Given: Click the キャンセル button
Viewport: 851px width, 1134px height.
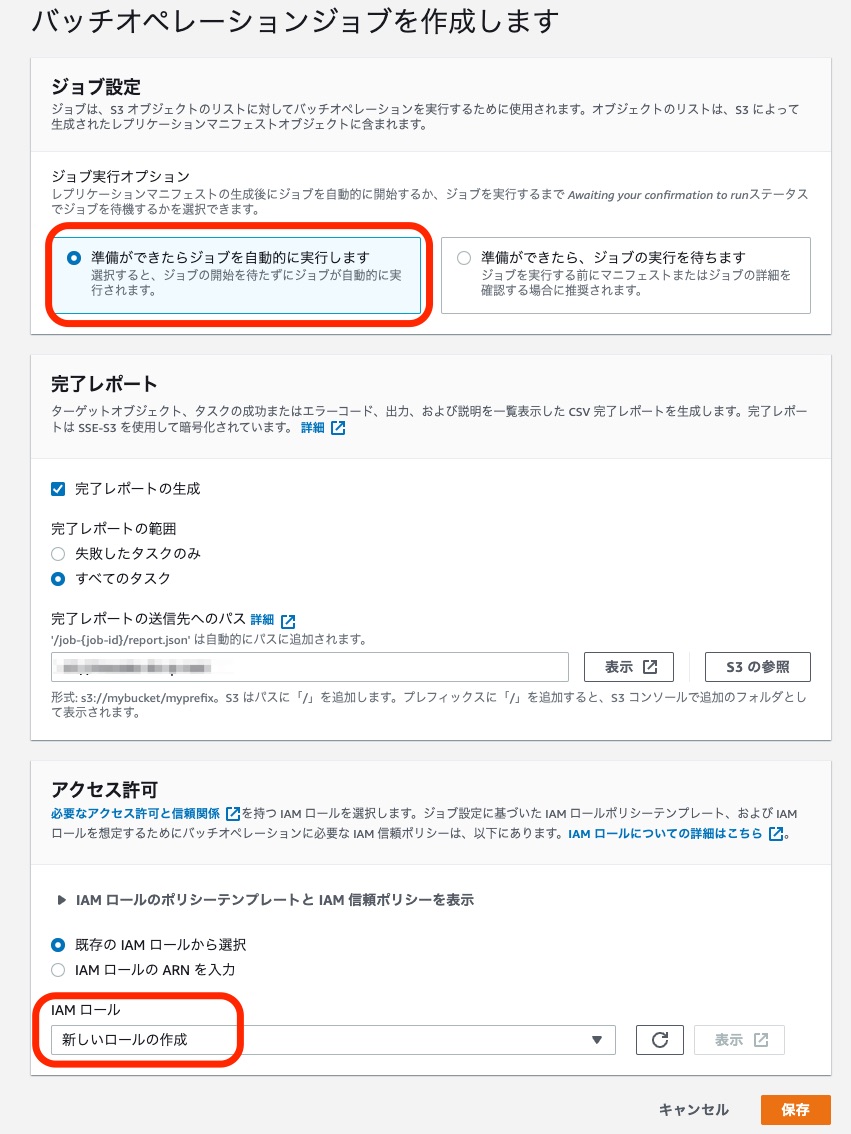Looking at the screenshot, I should click(693, 1109).
